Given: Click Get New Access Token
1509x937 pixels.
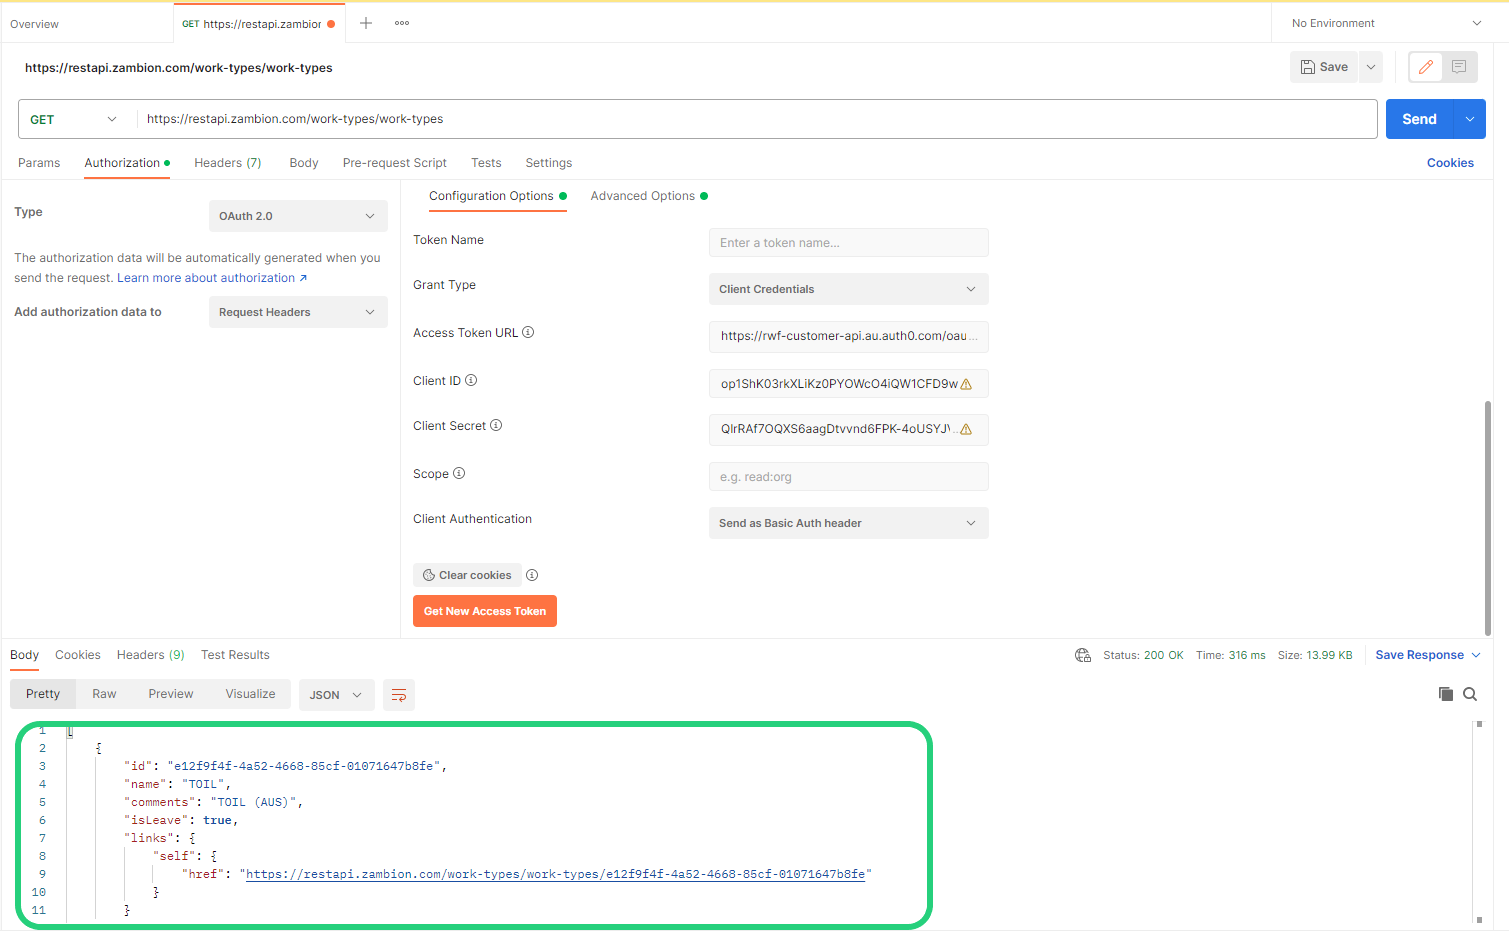Looking at the screenshot, I should coord(485,611).
